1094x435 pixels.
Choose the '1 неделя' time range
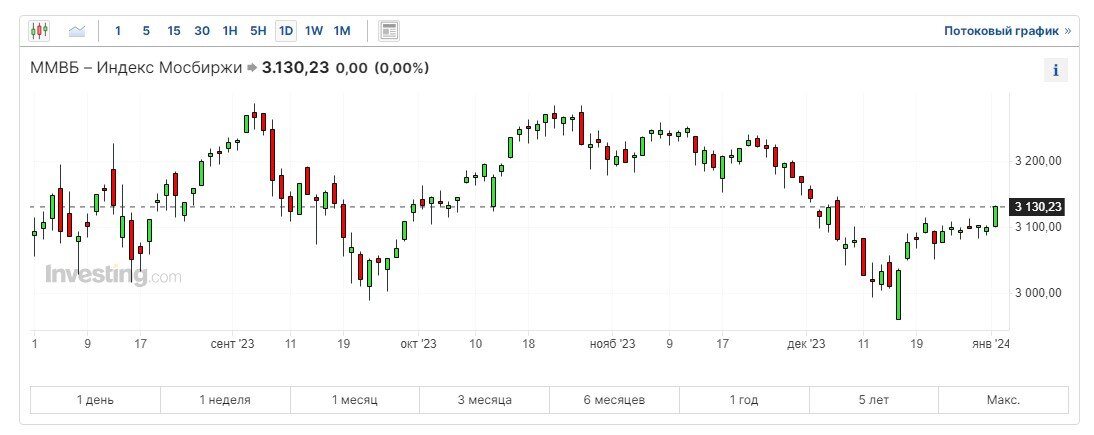(225, 400)
